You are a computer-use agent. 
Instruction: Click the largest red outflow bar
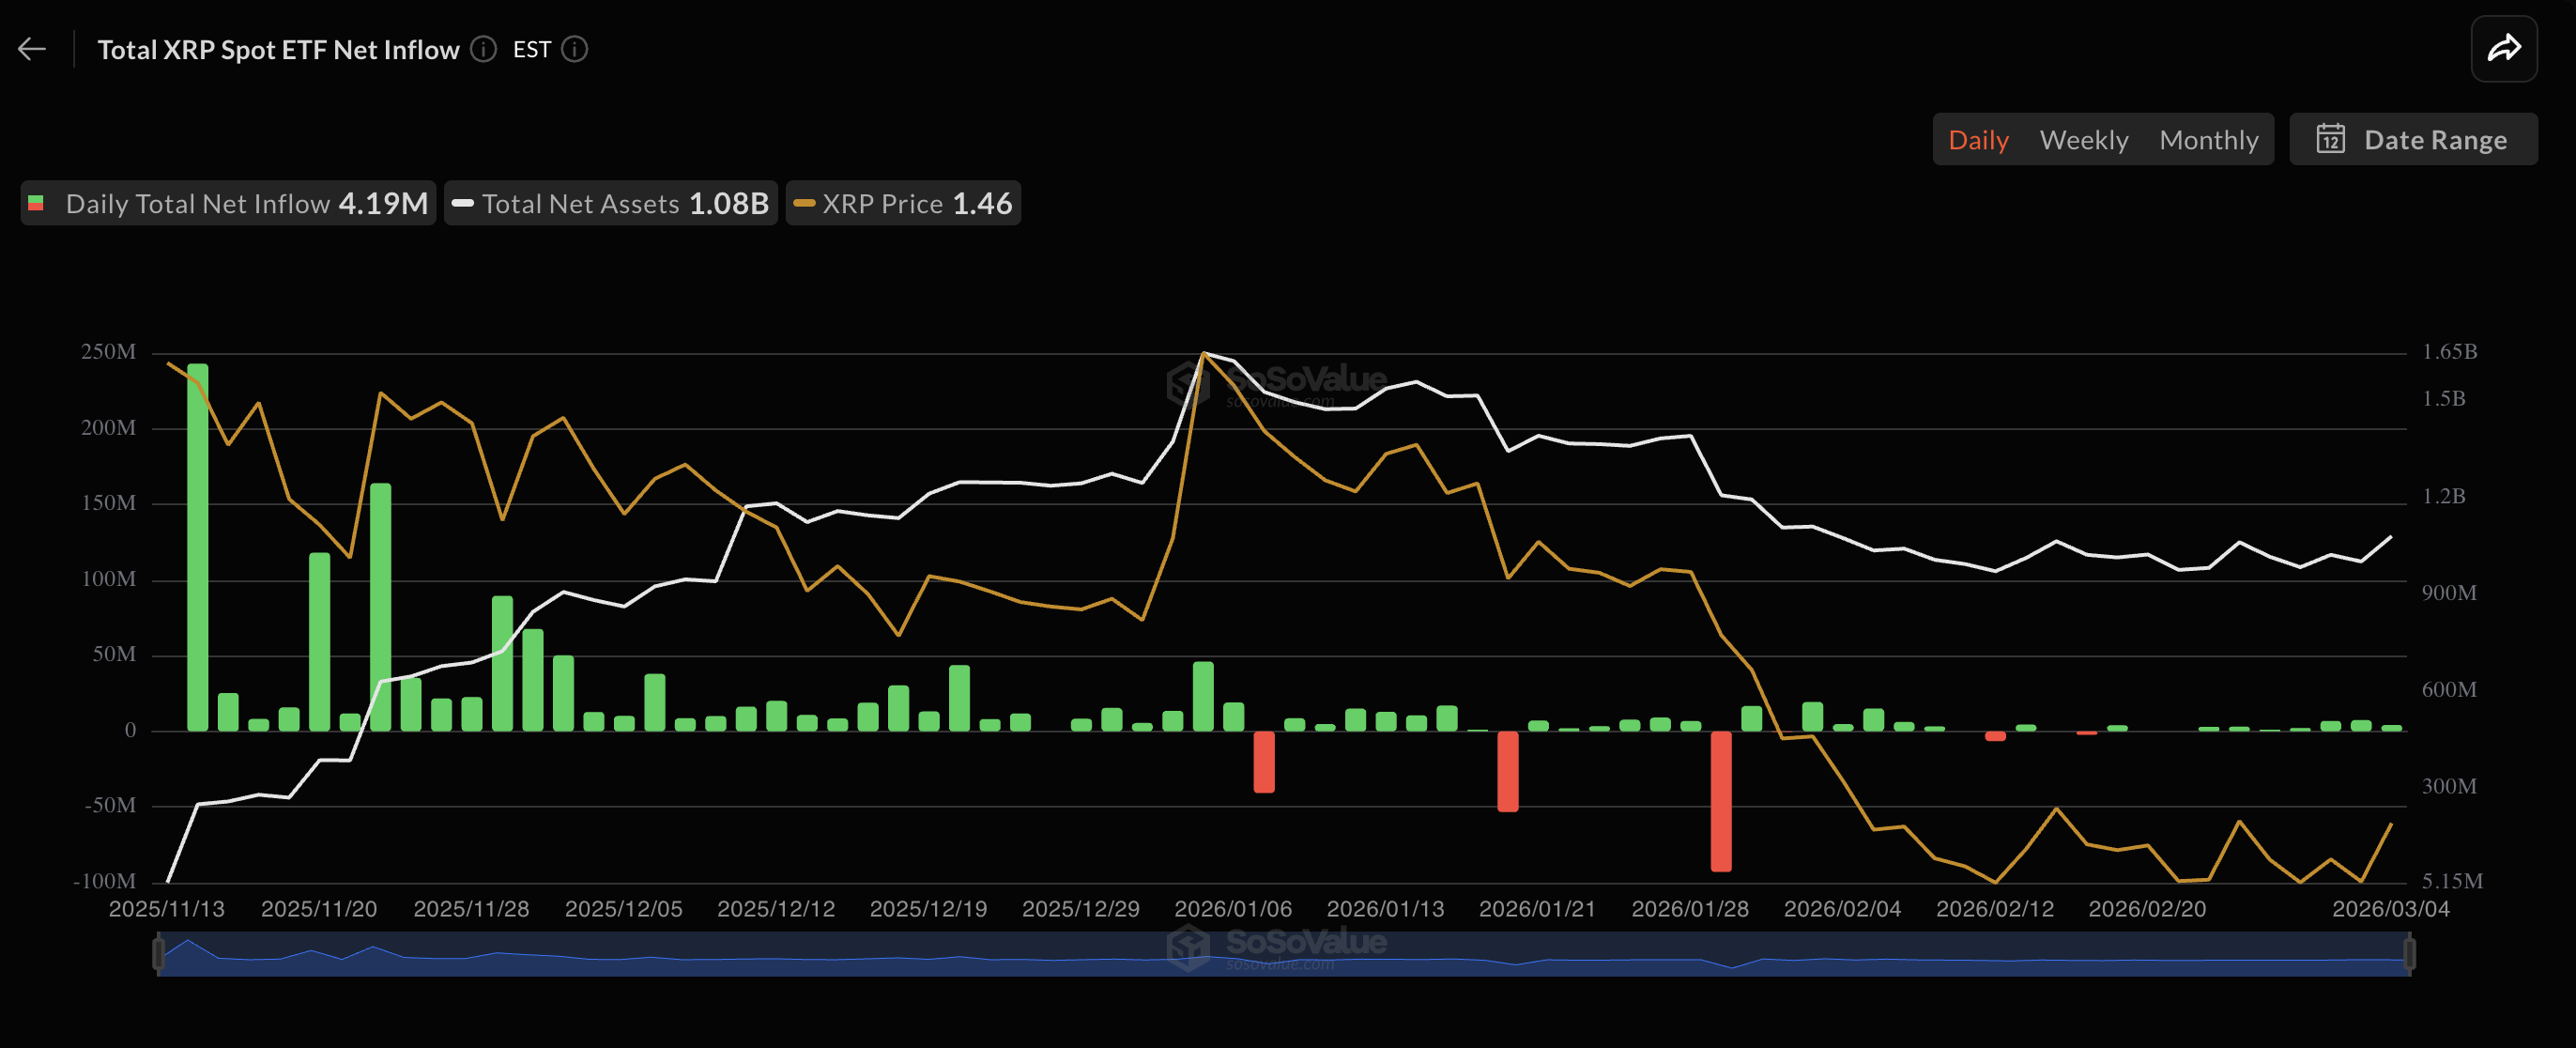pos(1720,800)
